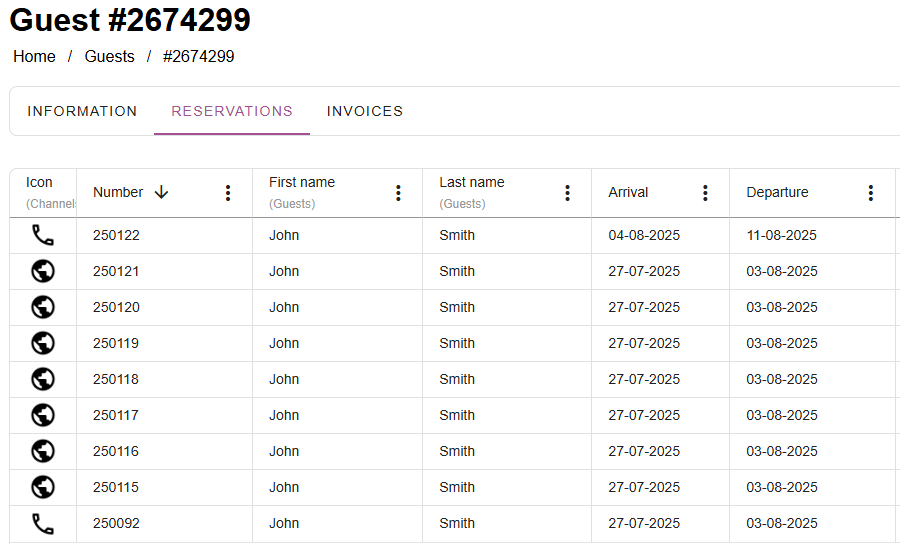Select the Reservations tab

tap(232, 111)
